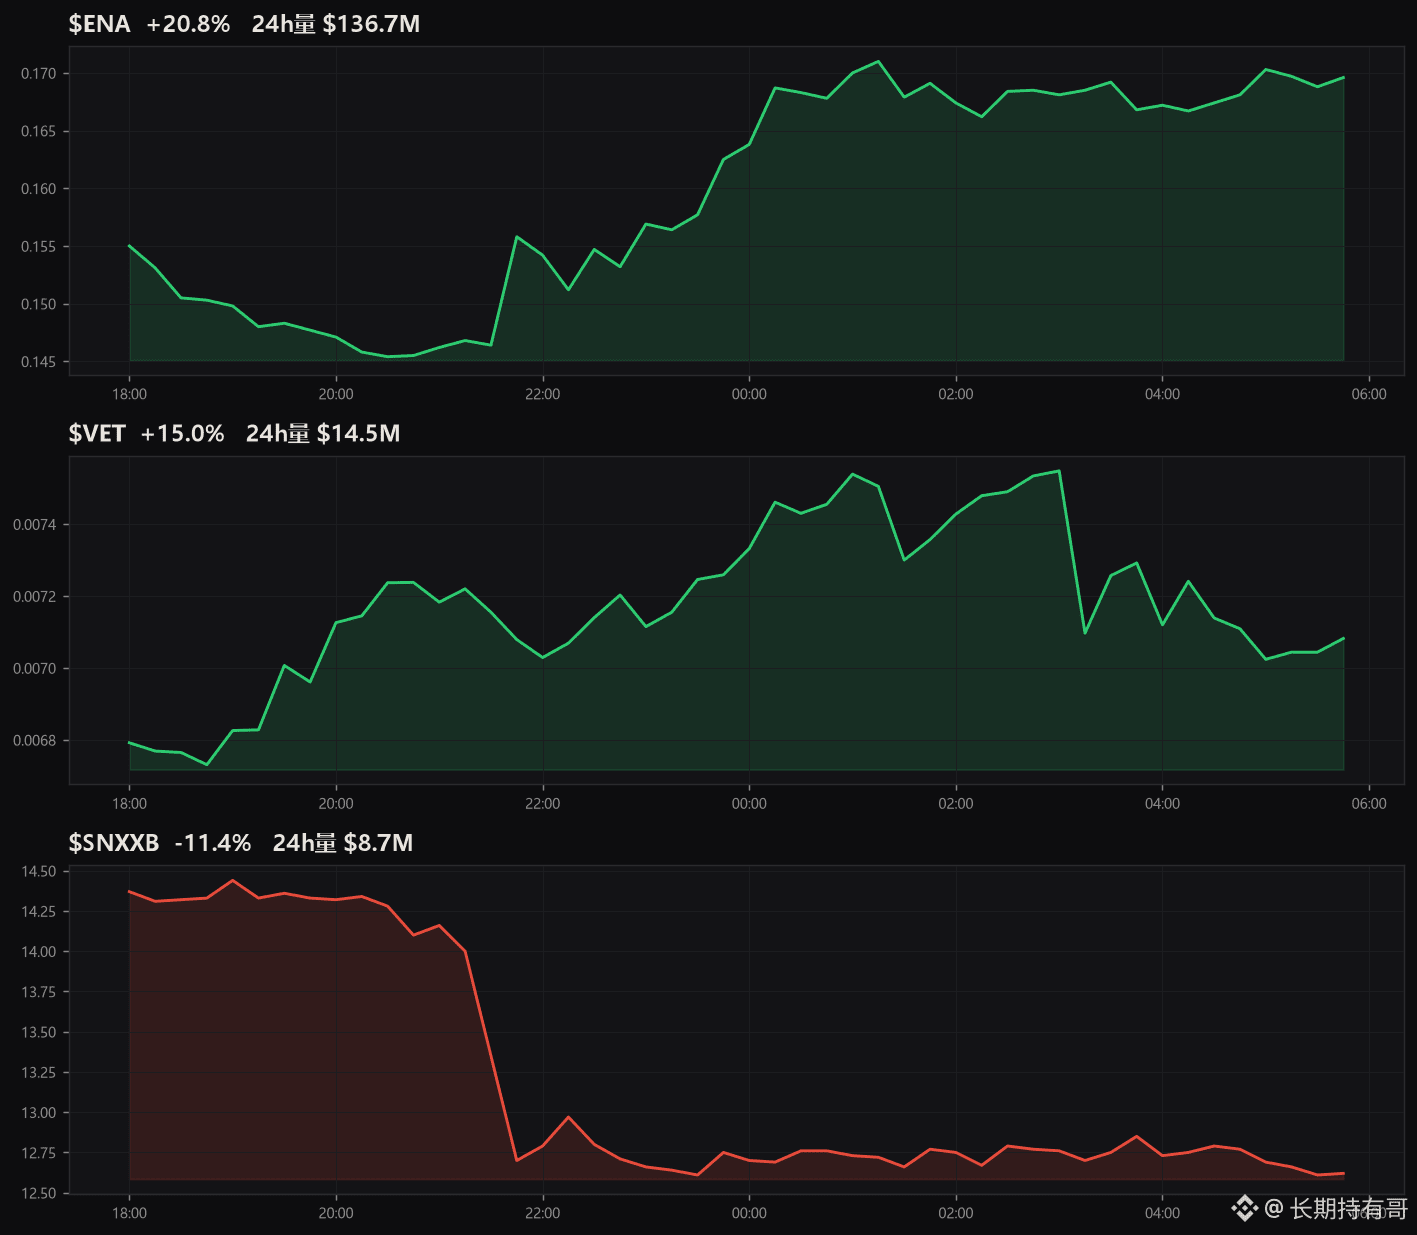Click the 长期持有哥 watermark username
1417x1235 pixels.
[1348, 1208]
